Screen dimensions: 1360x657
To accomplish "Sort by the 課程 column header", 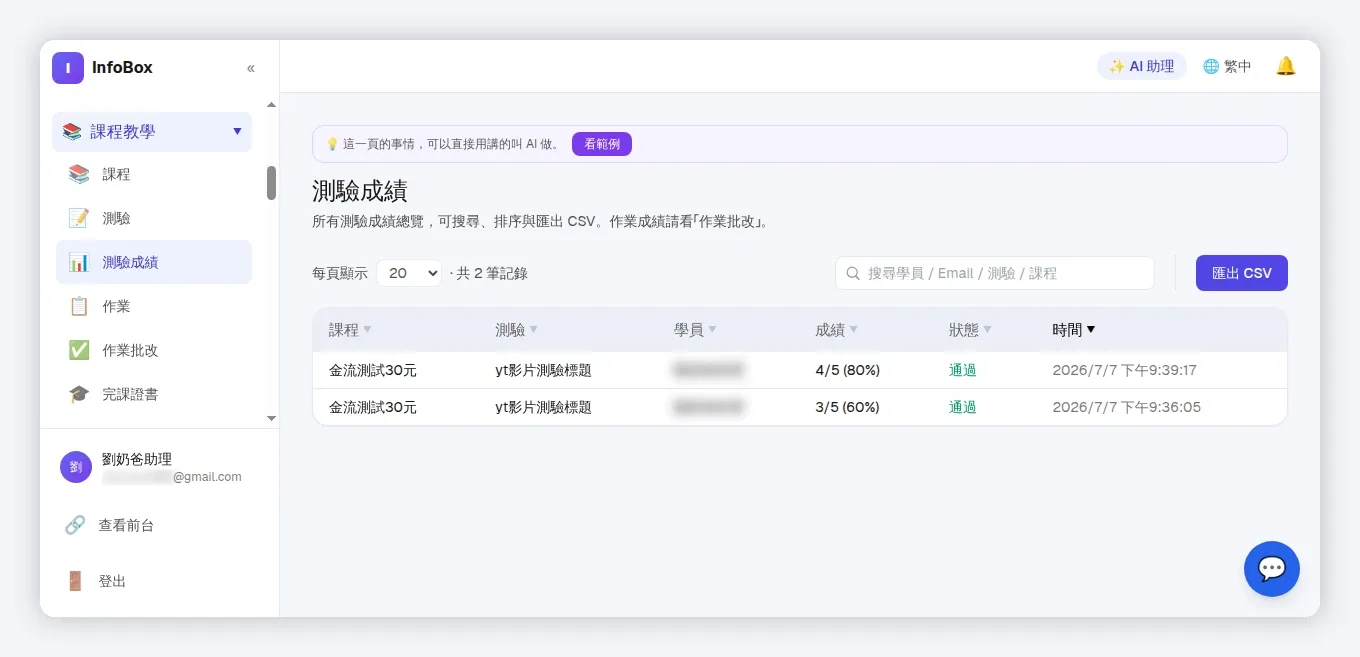I will pyautogui.click(x=350, y=329).
